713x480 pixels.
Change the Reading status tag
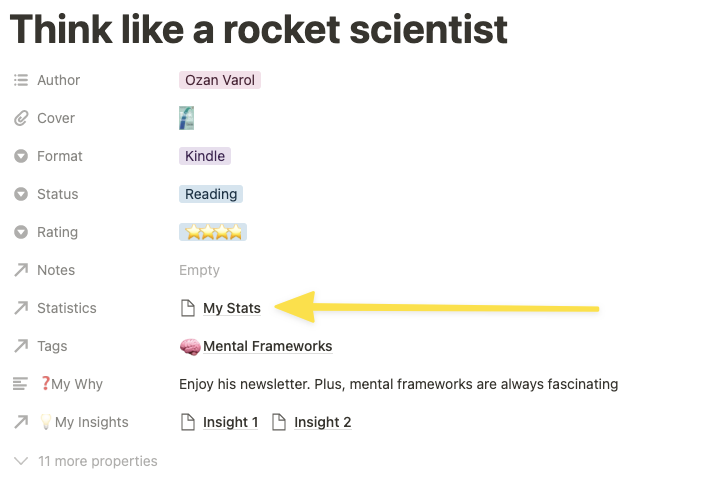pos(211,194)
